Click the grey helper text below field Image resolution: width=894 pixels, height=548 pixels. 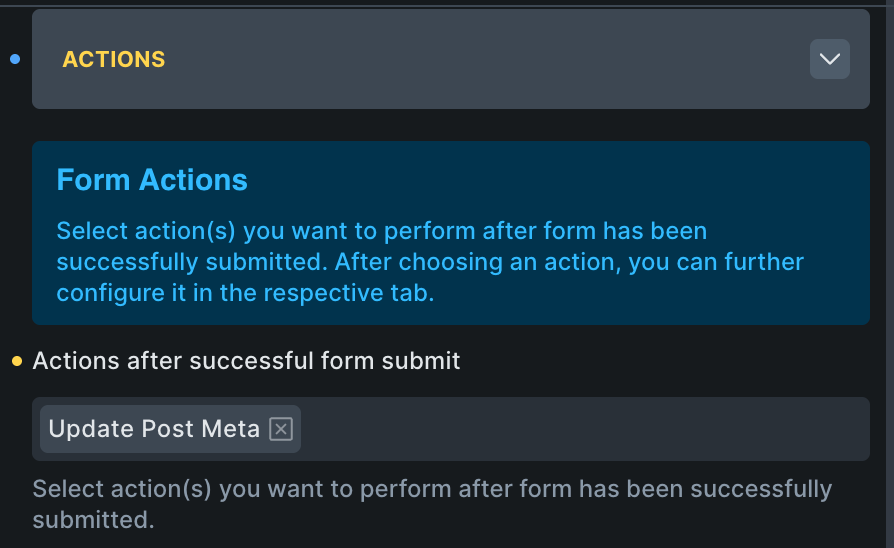pos(430,490)
